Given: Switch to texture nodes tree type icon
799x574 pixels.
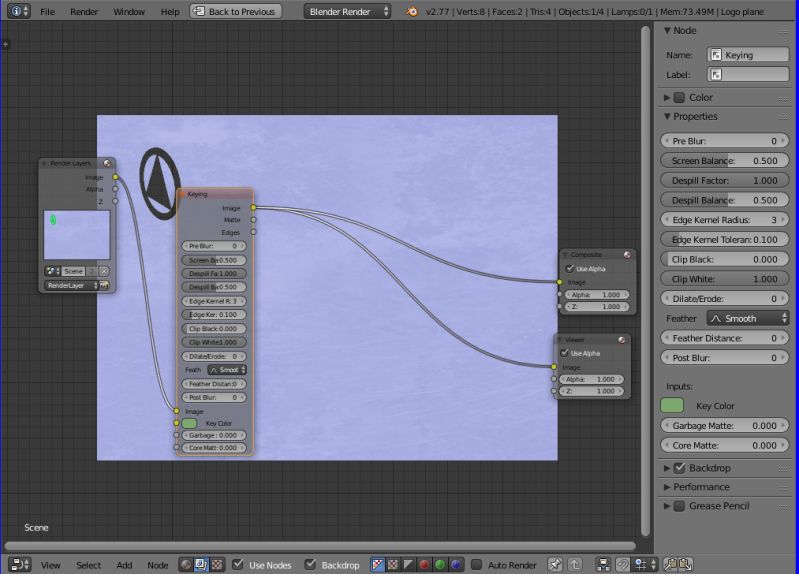Looking at the screenshot, I should click(x=217, y=564).
